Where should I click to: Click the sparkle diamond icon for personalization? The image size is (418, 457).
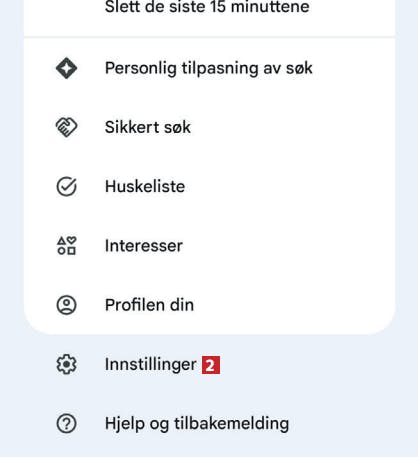[x=66, y=68]
